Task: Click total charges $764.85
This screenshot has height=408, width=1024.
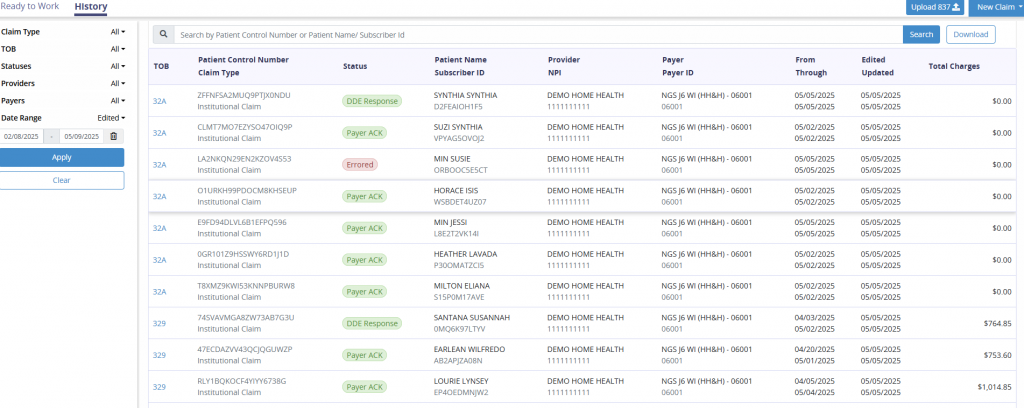Action: click(998, 323)
